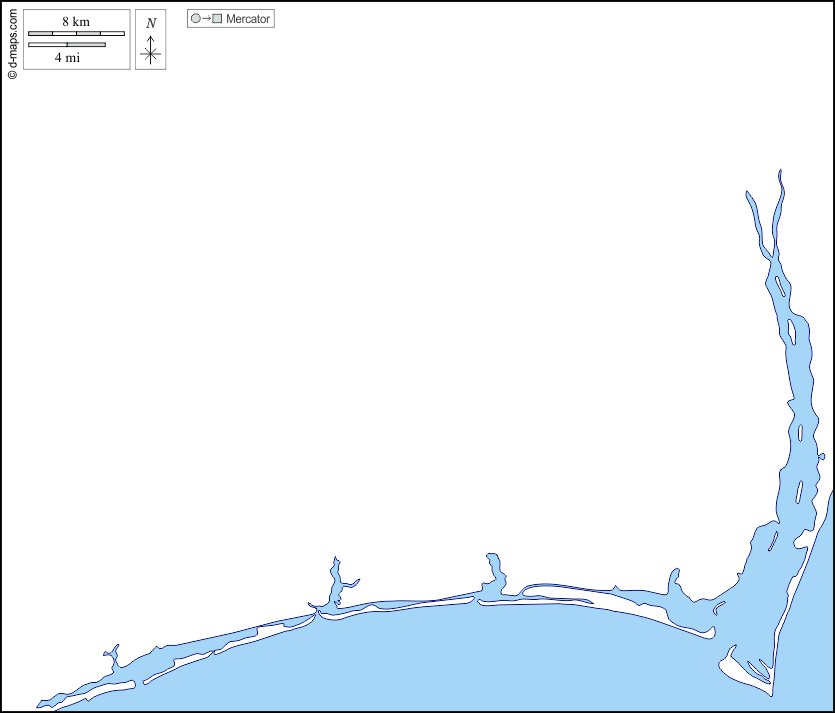This screenshot has width=835, height=713.
Task: Click the kilometer scale bar
Action: (x=76, y=34)
